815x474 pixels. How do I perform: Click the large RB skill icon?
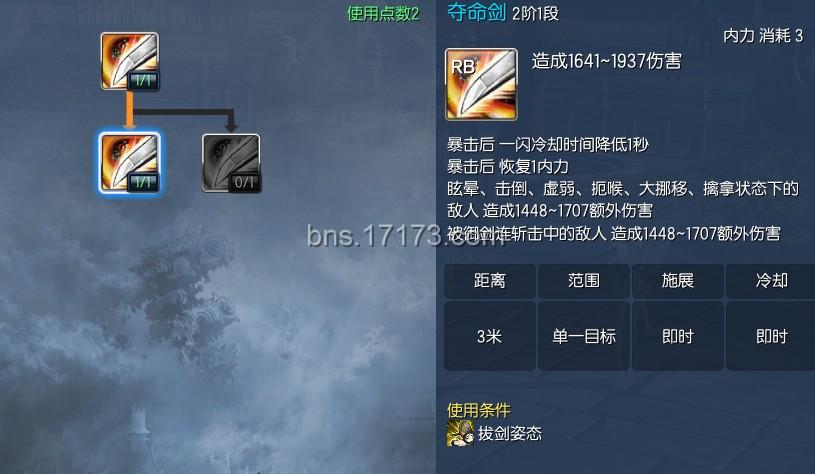(481, 84)
